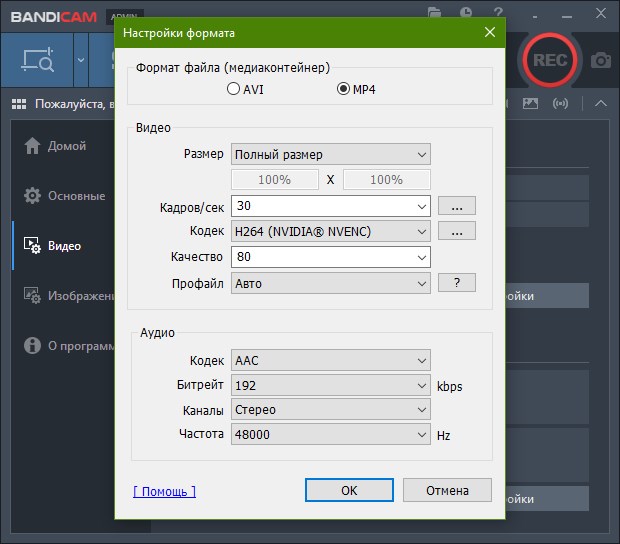This screenshot has height=544, width=620.
Task: Click the audio broadcast icon in status bar
Action: [x=560, y=104]
